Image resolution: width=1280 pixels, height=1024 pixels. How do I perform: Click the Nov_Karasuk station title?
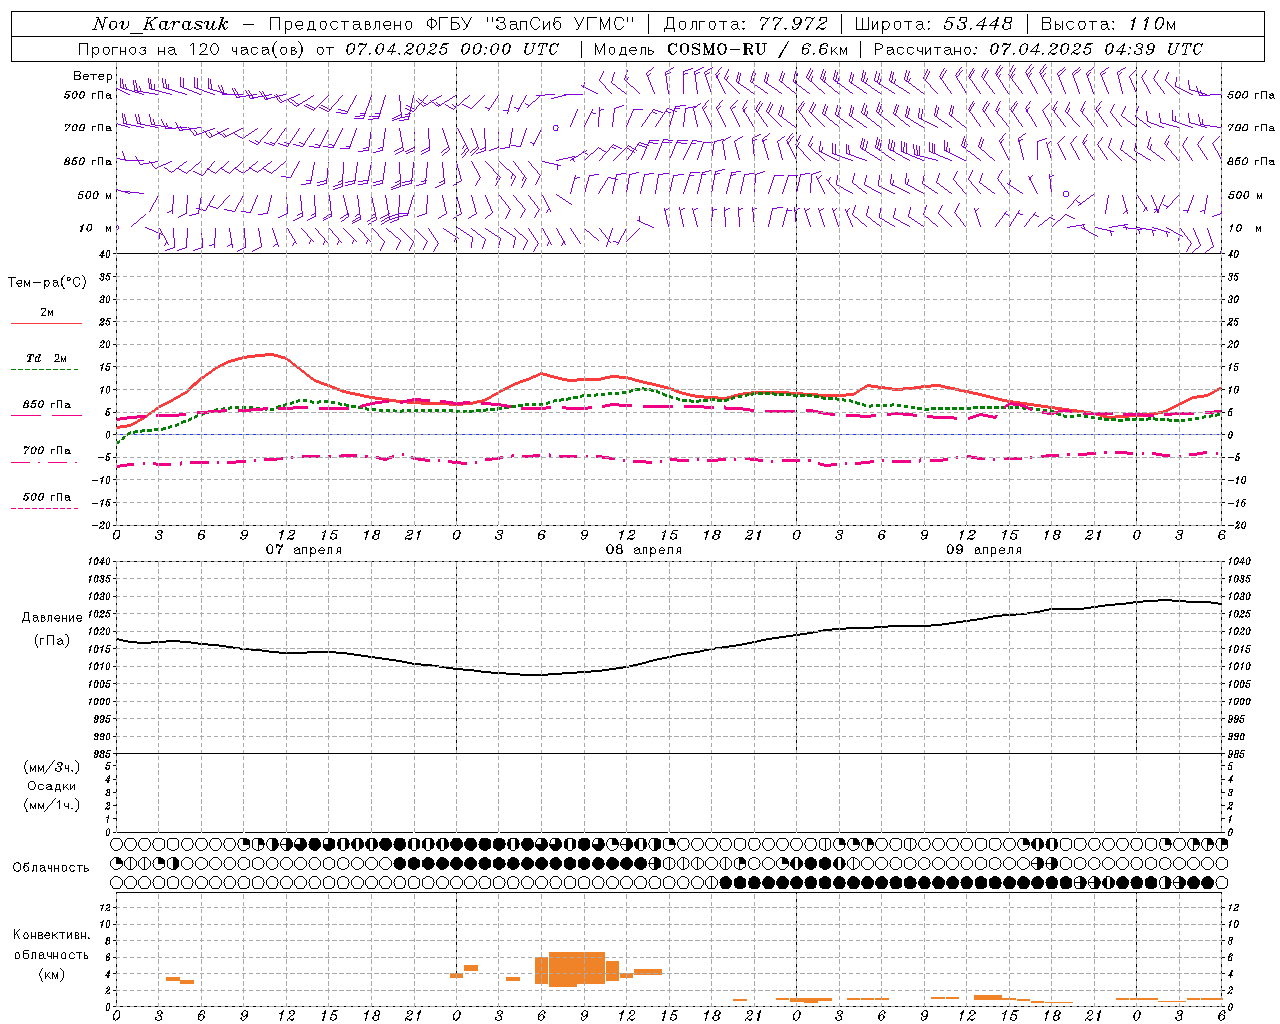(x=160, y=24)
